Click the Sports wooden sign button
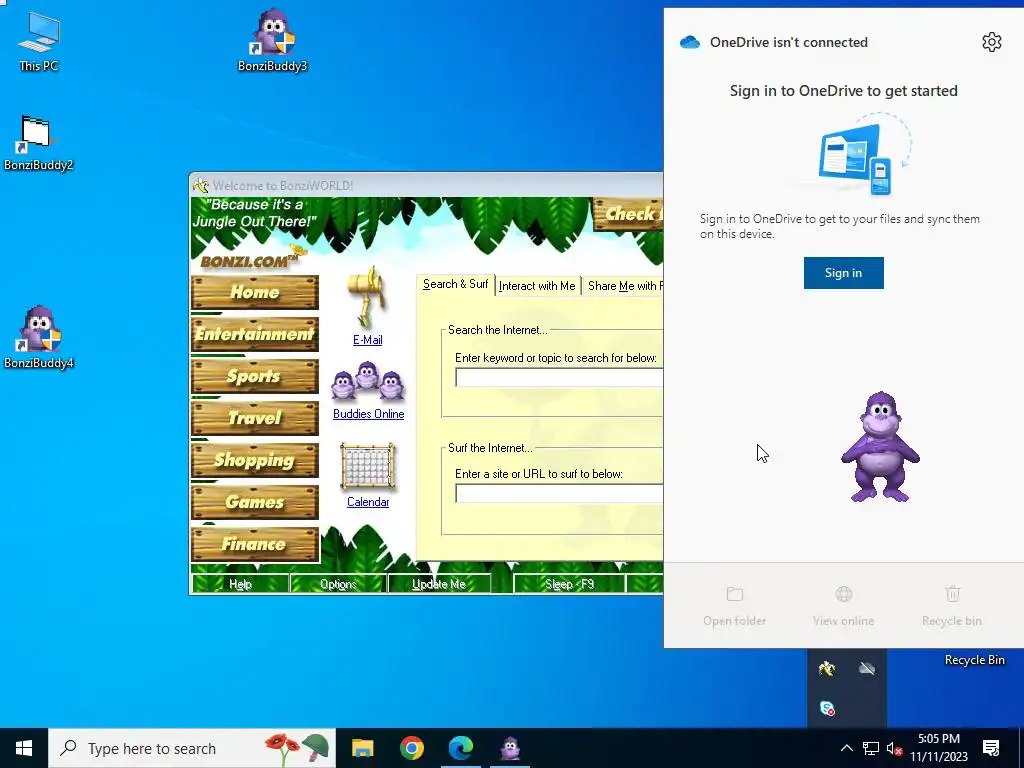 tap(255, 376)
